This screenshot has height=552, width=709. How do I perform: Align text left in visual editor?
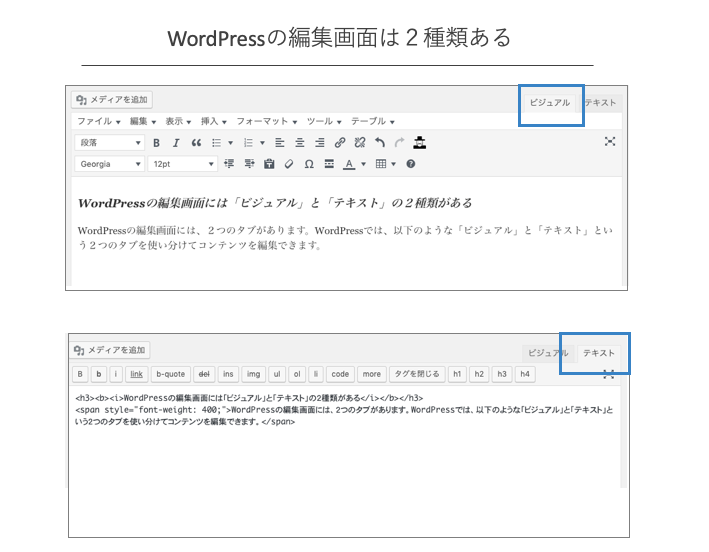coord(280,143)
